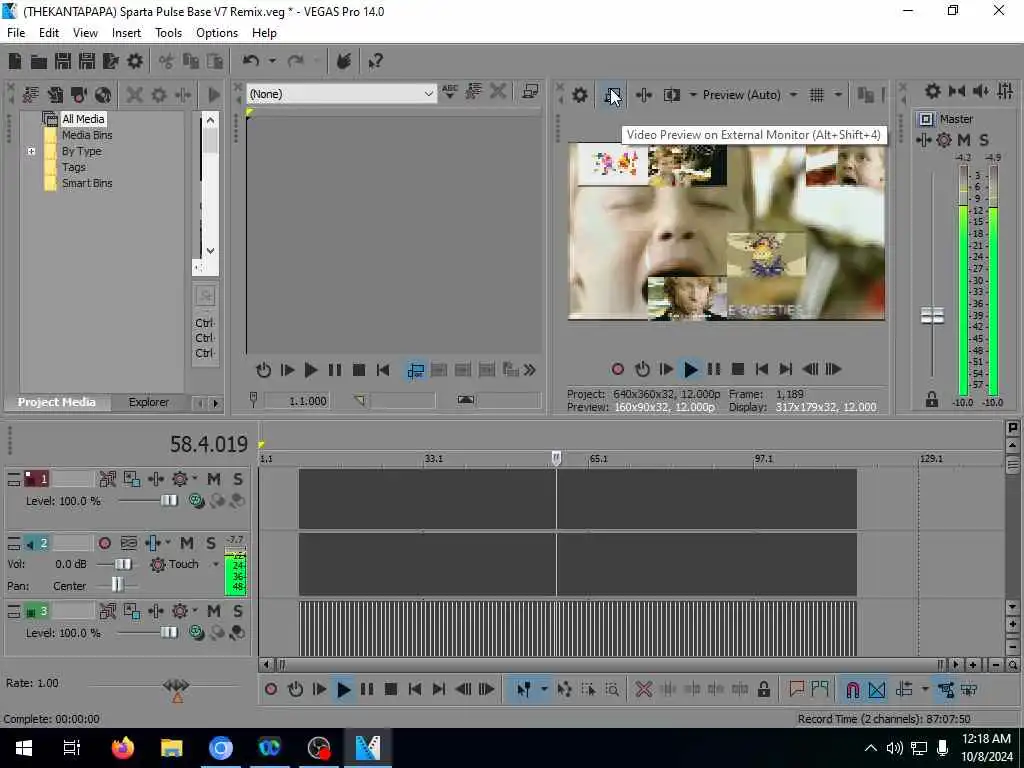Solo the Master bus with S
Viewport: 1024px width, 768px height.
[x=984, y=140]
